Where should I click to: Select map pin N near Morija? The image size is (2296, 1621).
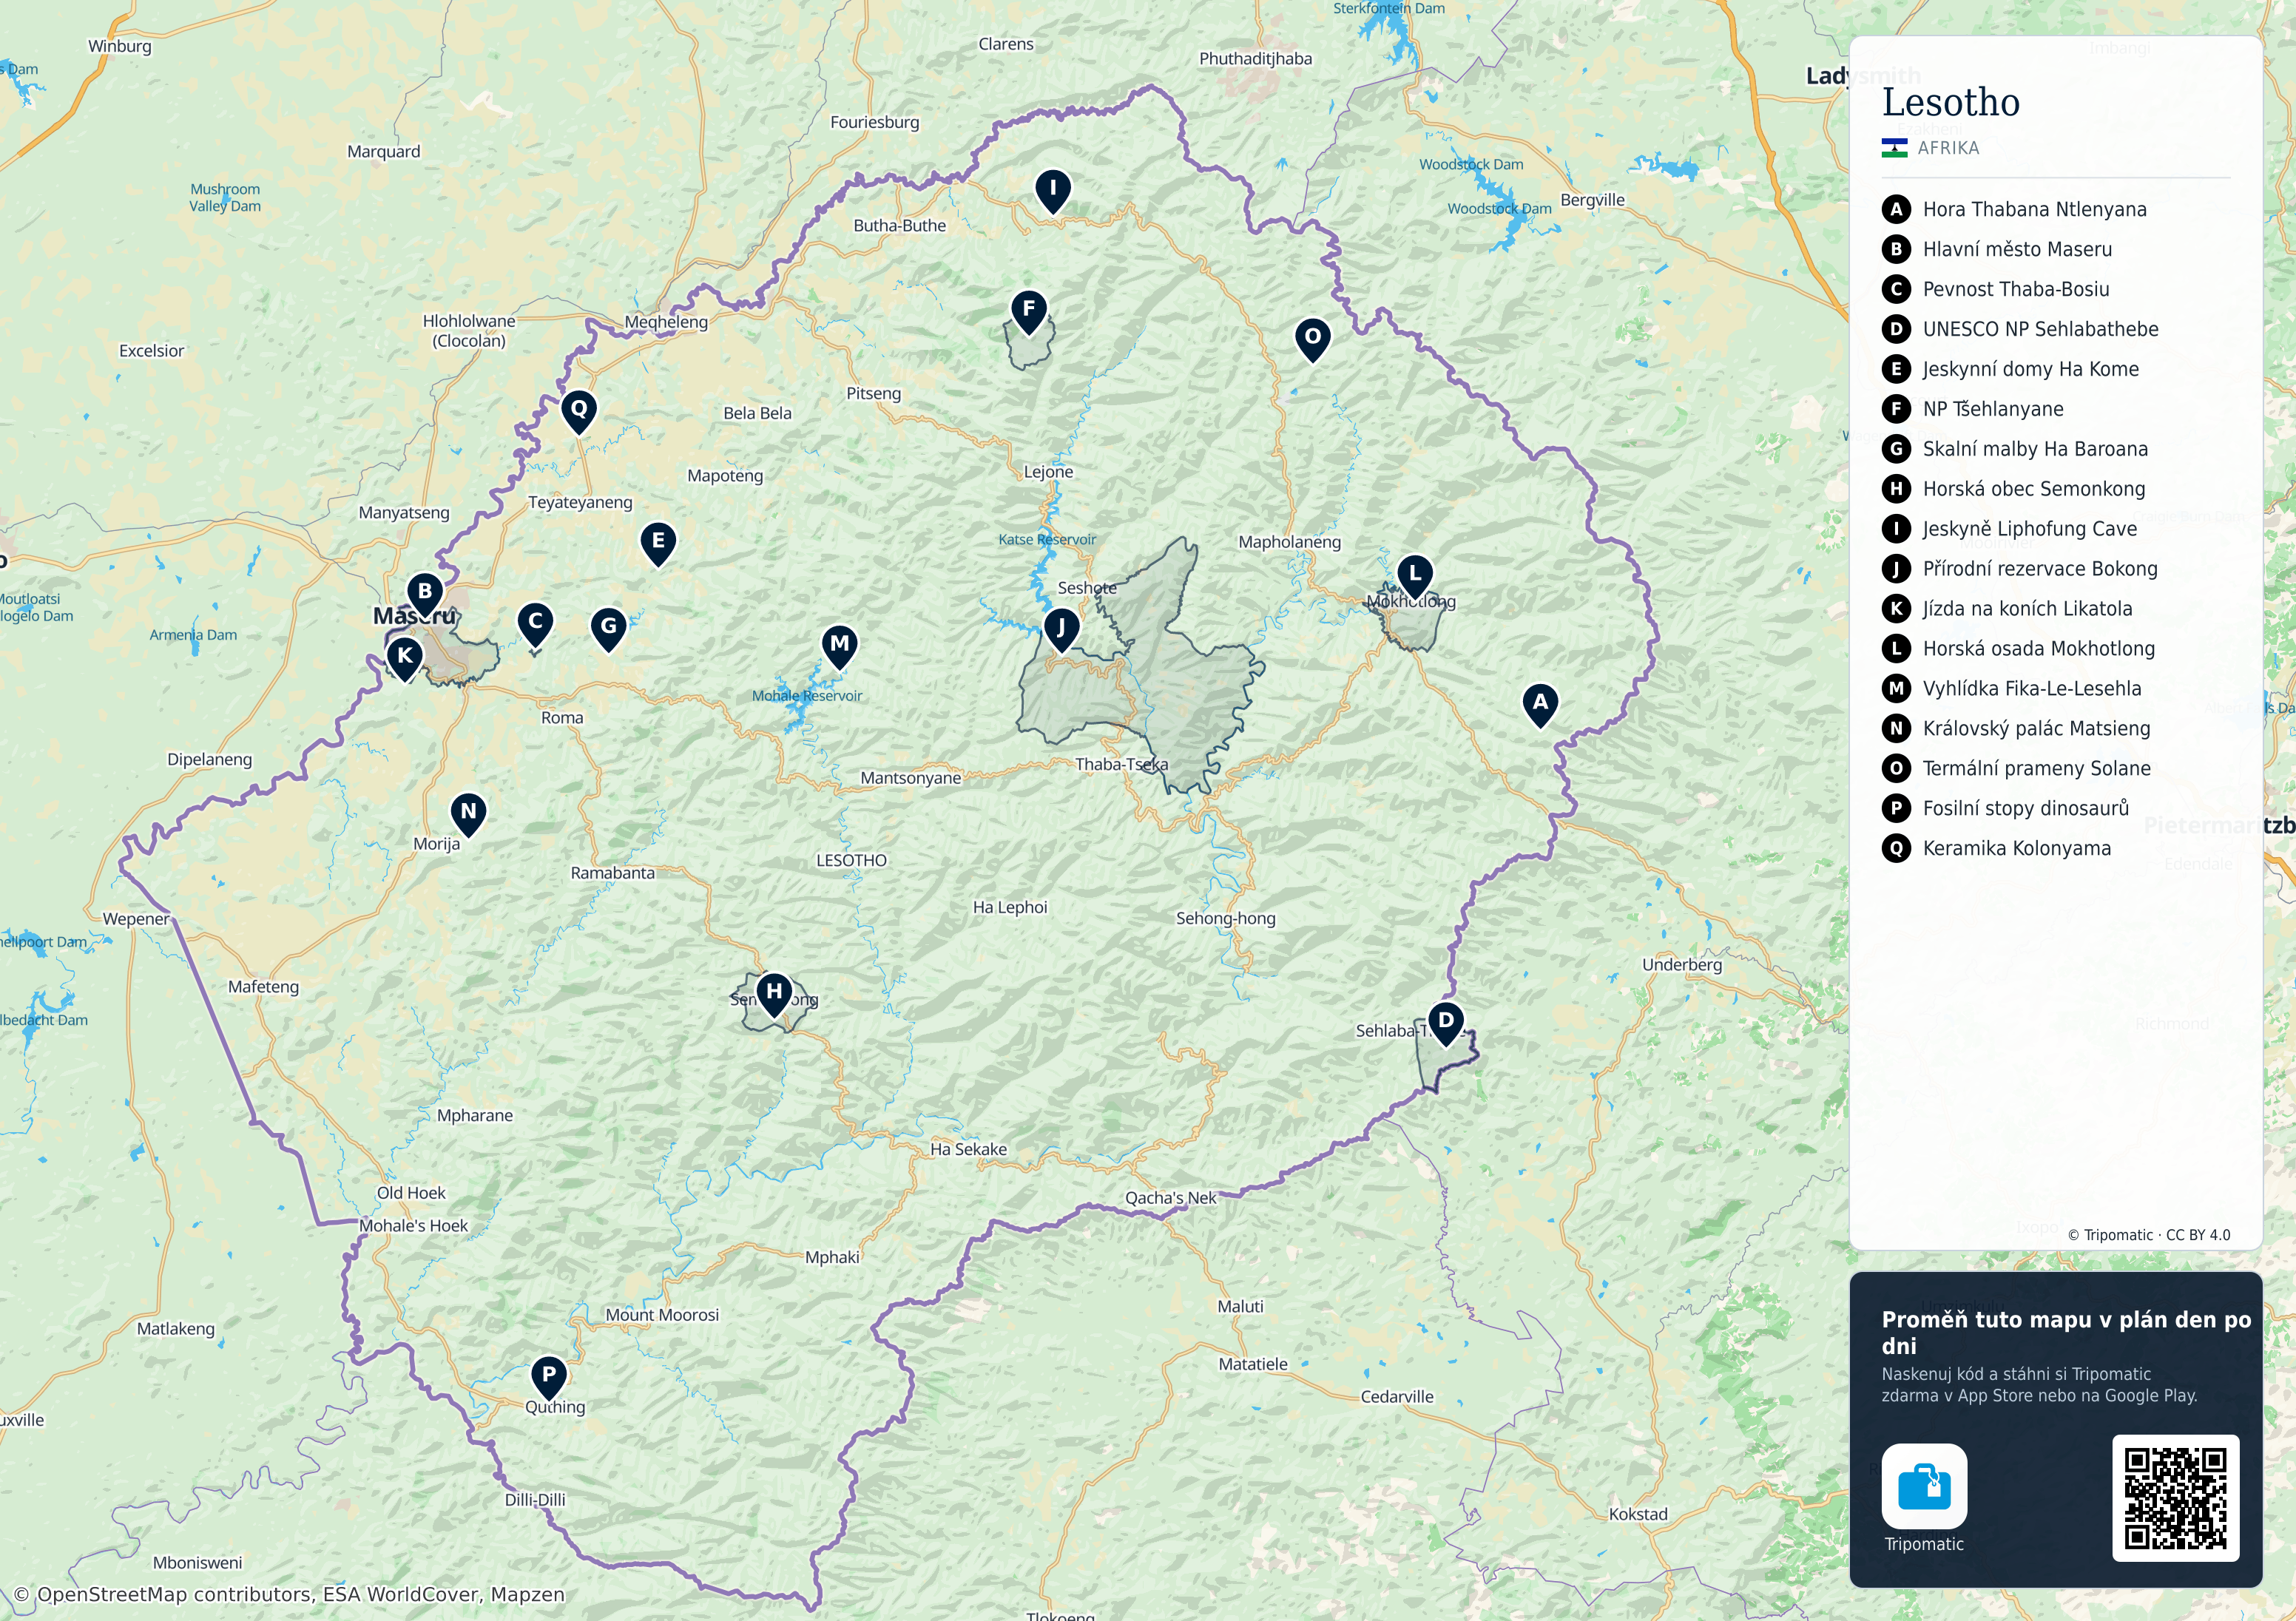click(468, 814)
